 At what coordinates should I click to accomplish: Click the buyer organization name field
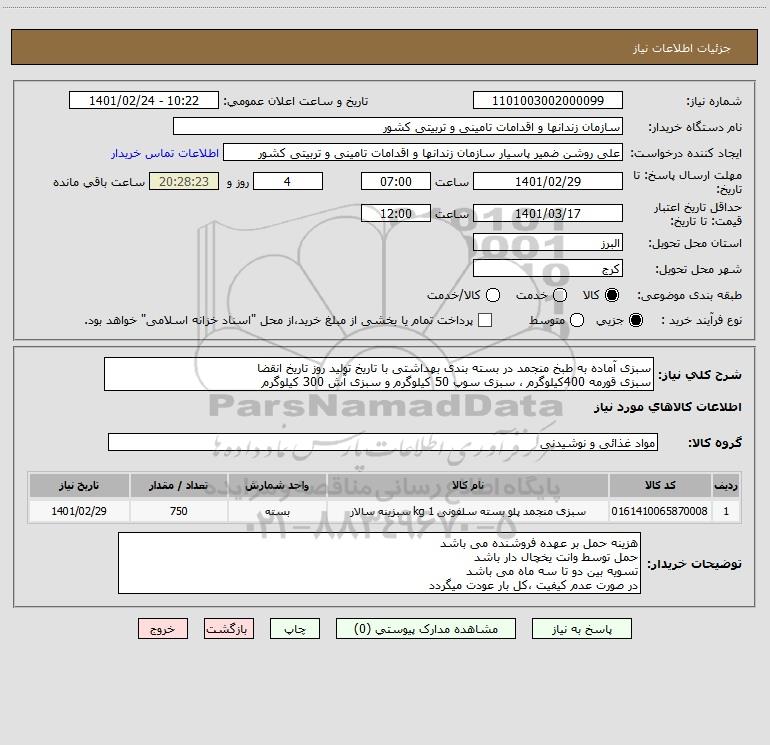point(398,127)
